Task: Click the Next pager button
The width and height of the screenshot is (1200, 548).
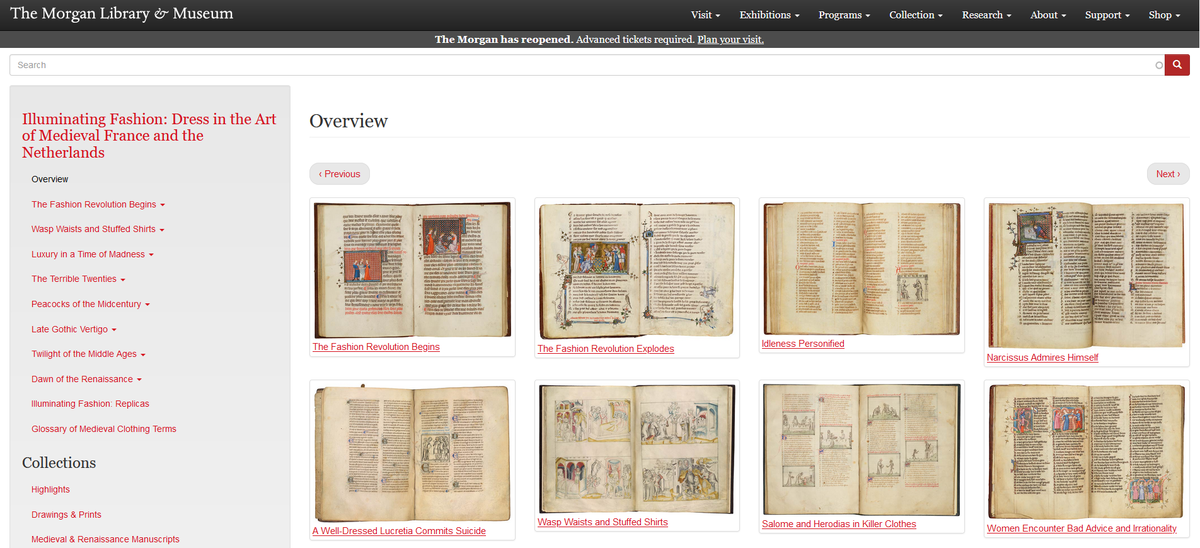Action: pos(1168,174)
